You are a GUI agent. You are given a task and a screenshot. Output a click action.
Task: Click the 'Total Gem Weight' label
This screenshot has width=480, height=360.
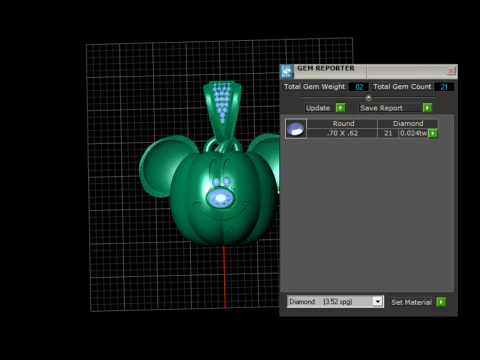(314, 87)
